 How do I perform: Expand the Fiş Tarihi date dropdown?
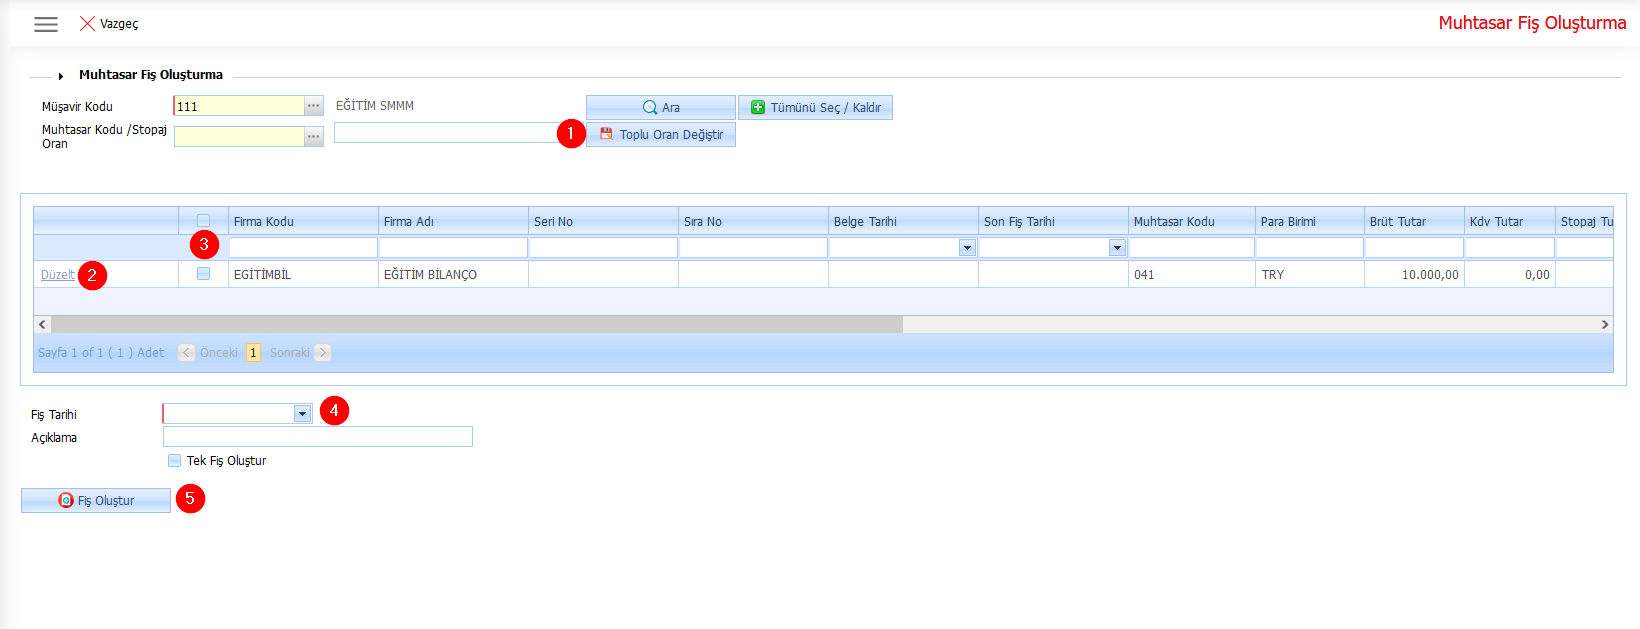tap(302, 414)
